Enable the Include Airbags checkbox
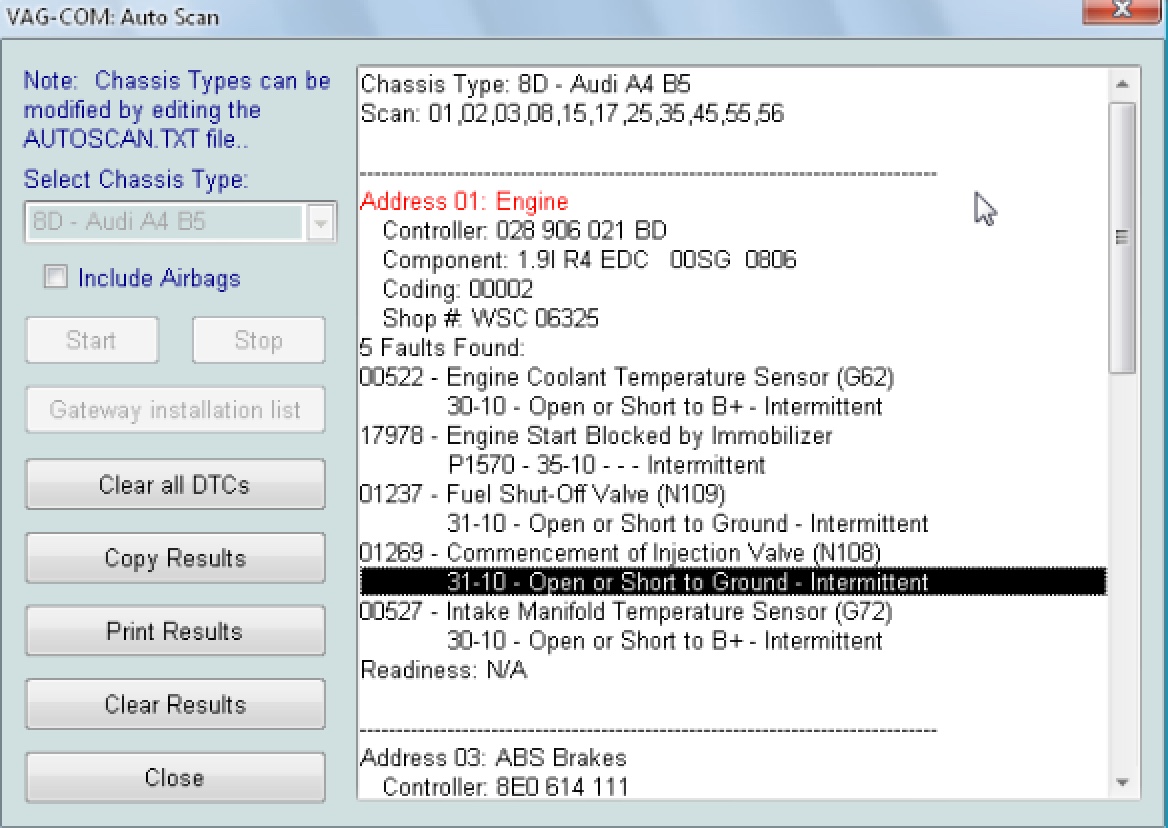Screen dimensions: 1168x828 click(56, 278)
